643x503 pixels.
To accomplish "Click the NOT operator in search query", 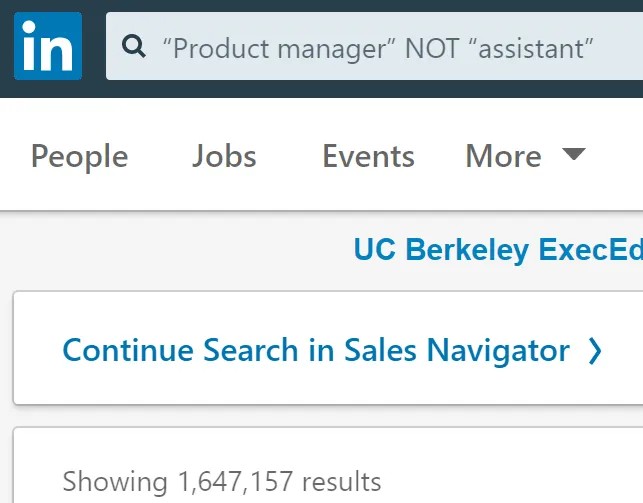I will [432, 49].
